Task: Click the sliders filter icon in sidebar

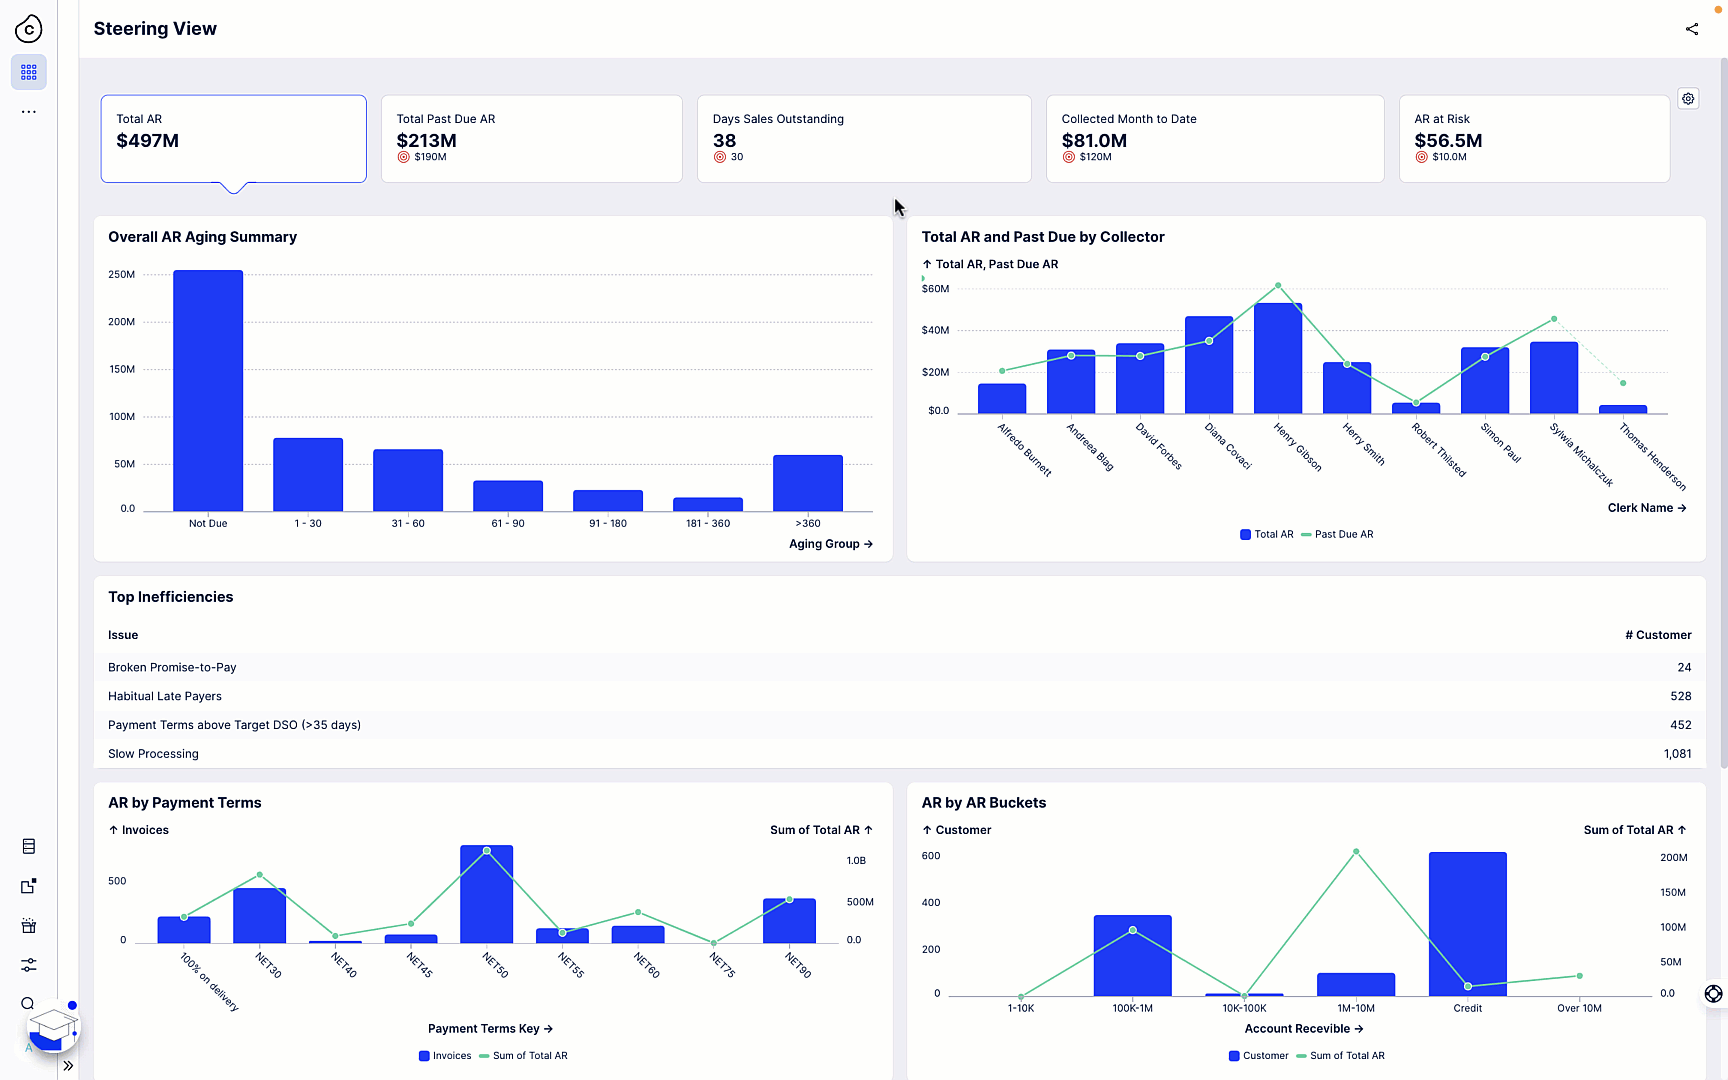Action: pos(28,965)
